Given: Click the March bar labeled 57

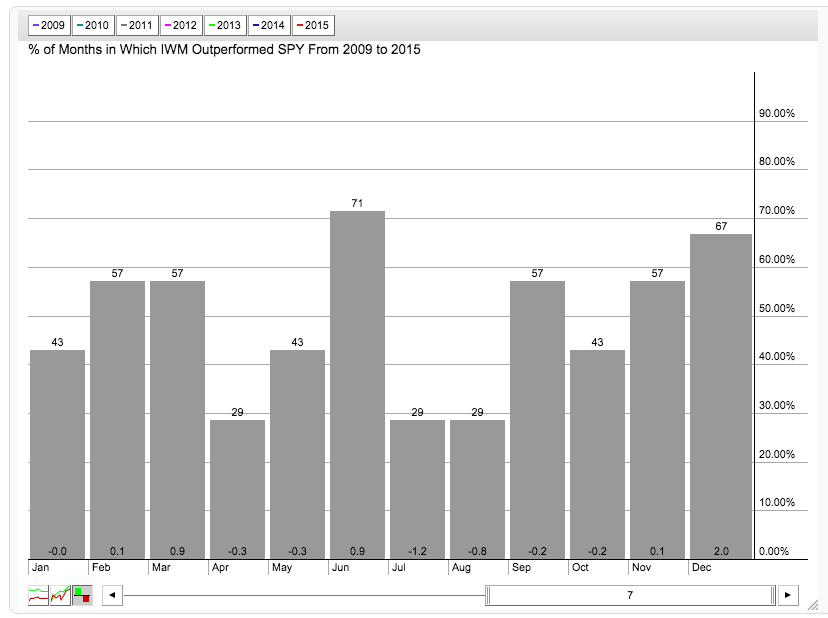Looking at the screenshot, I should [177, 420].
